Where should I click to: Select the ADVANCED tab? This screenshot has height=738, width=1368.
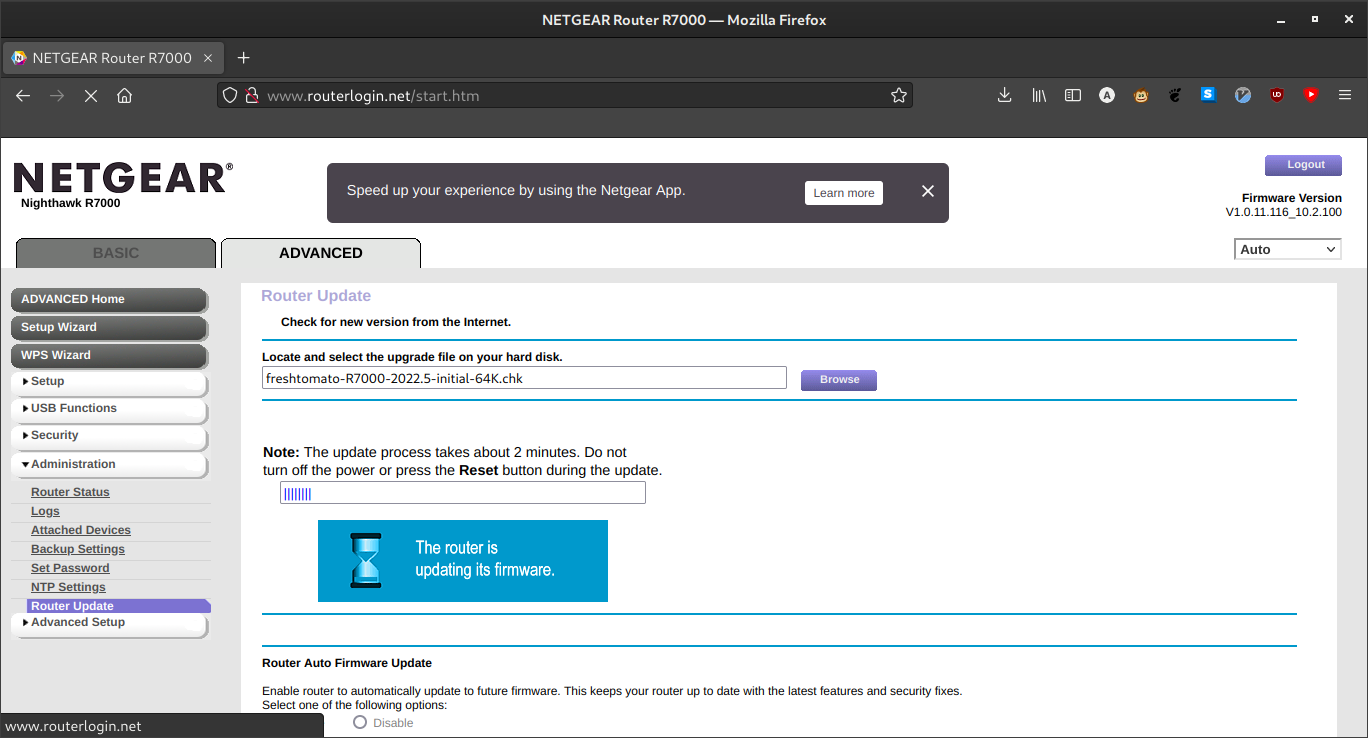[321, 253]
